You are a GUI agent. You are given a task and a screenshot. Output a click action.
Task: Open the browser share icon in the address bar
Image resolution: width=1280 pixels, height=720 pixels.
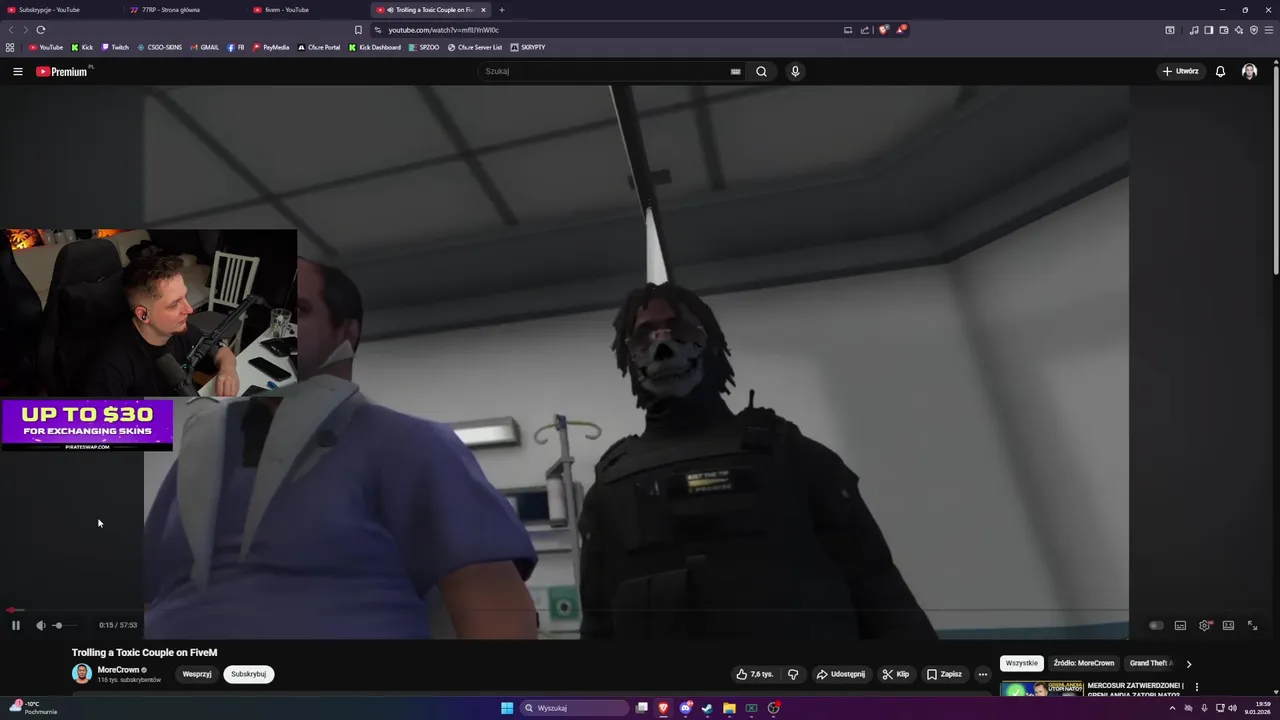click(865, 30)
